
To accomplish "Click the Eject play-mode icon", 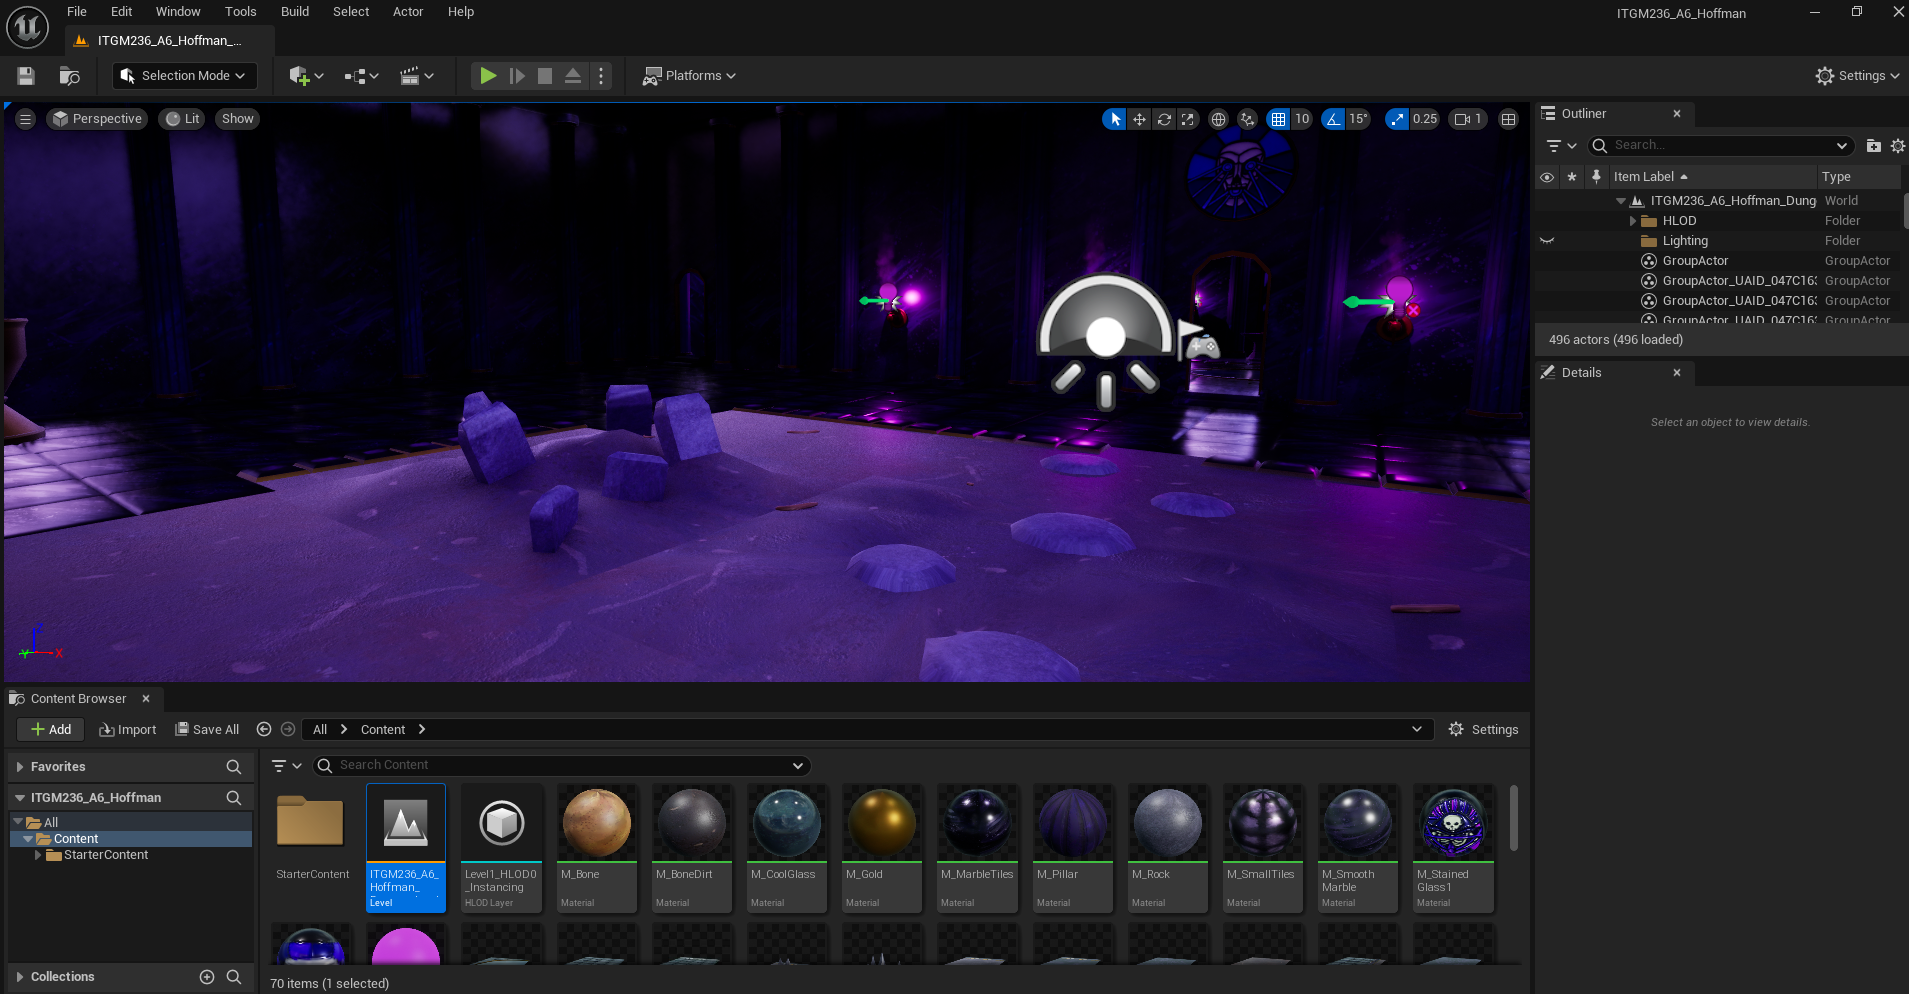I will pyautogui.click(x=573, y=76).
